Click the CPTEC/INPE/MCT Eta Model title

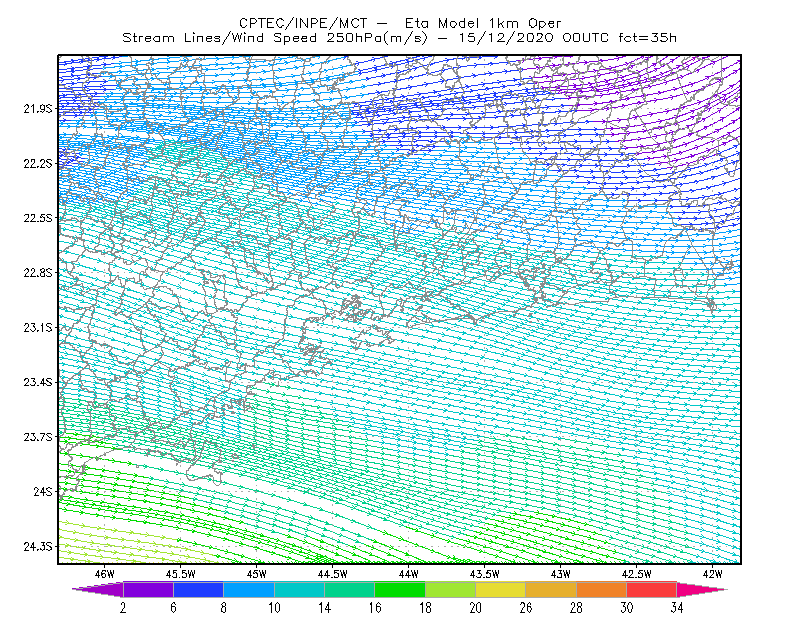400,23
